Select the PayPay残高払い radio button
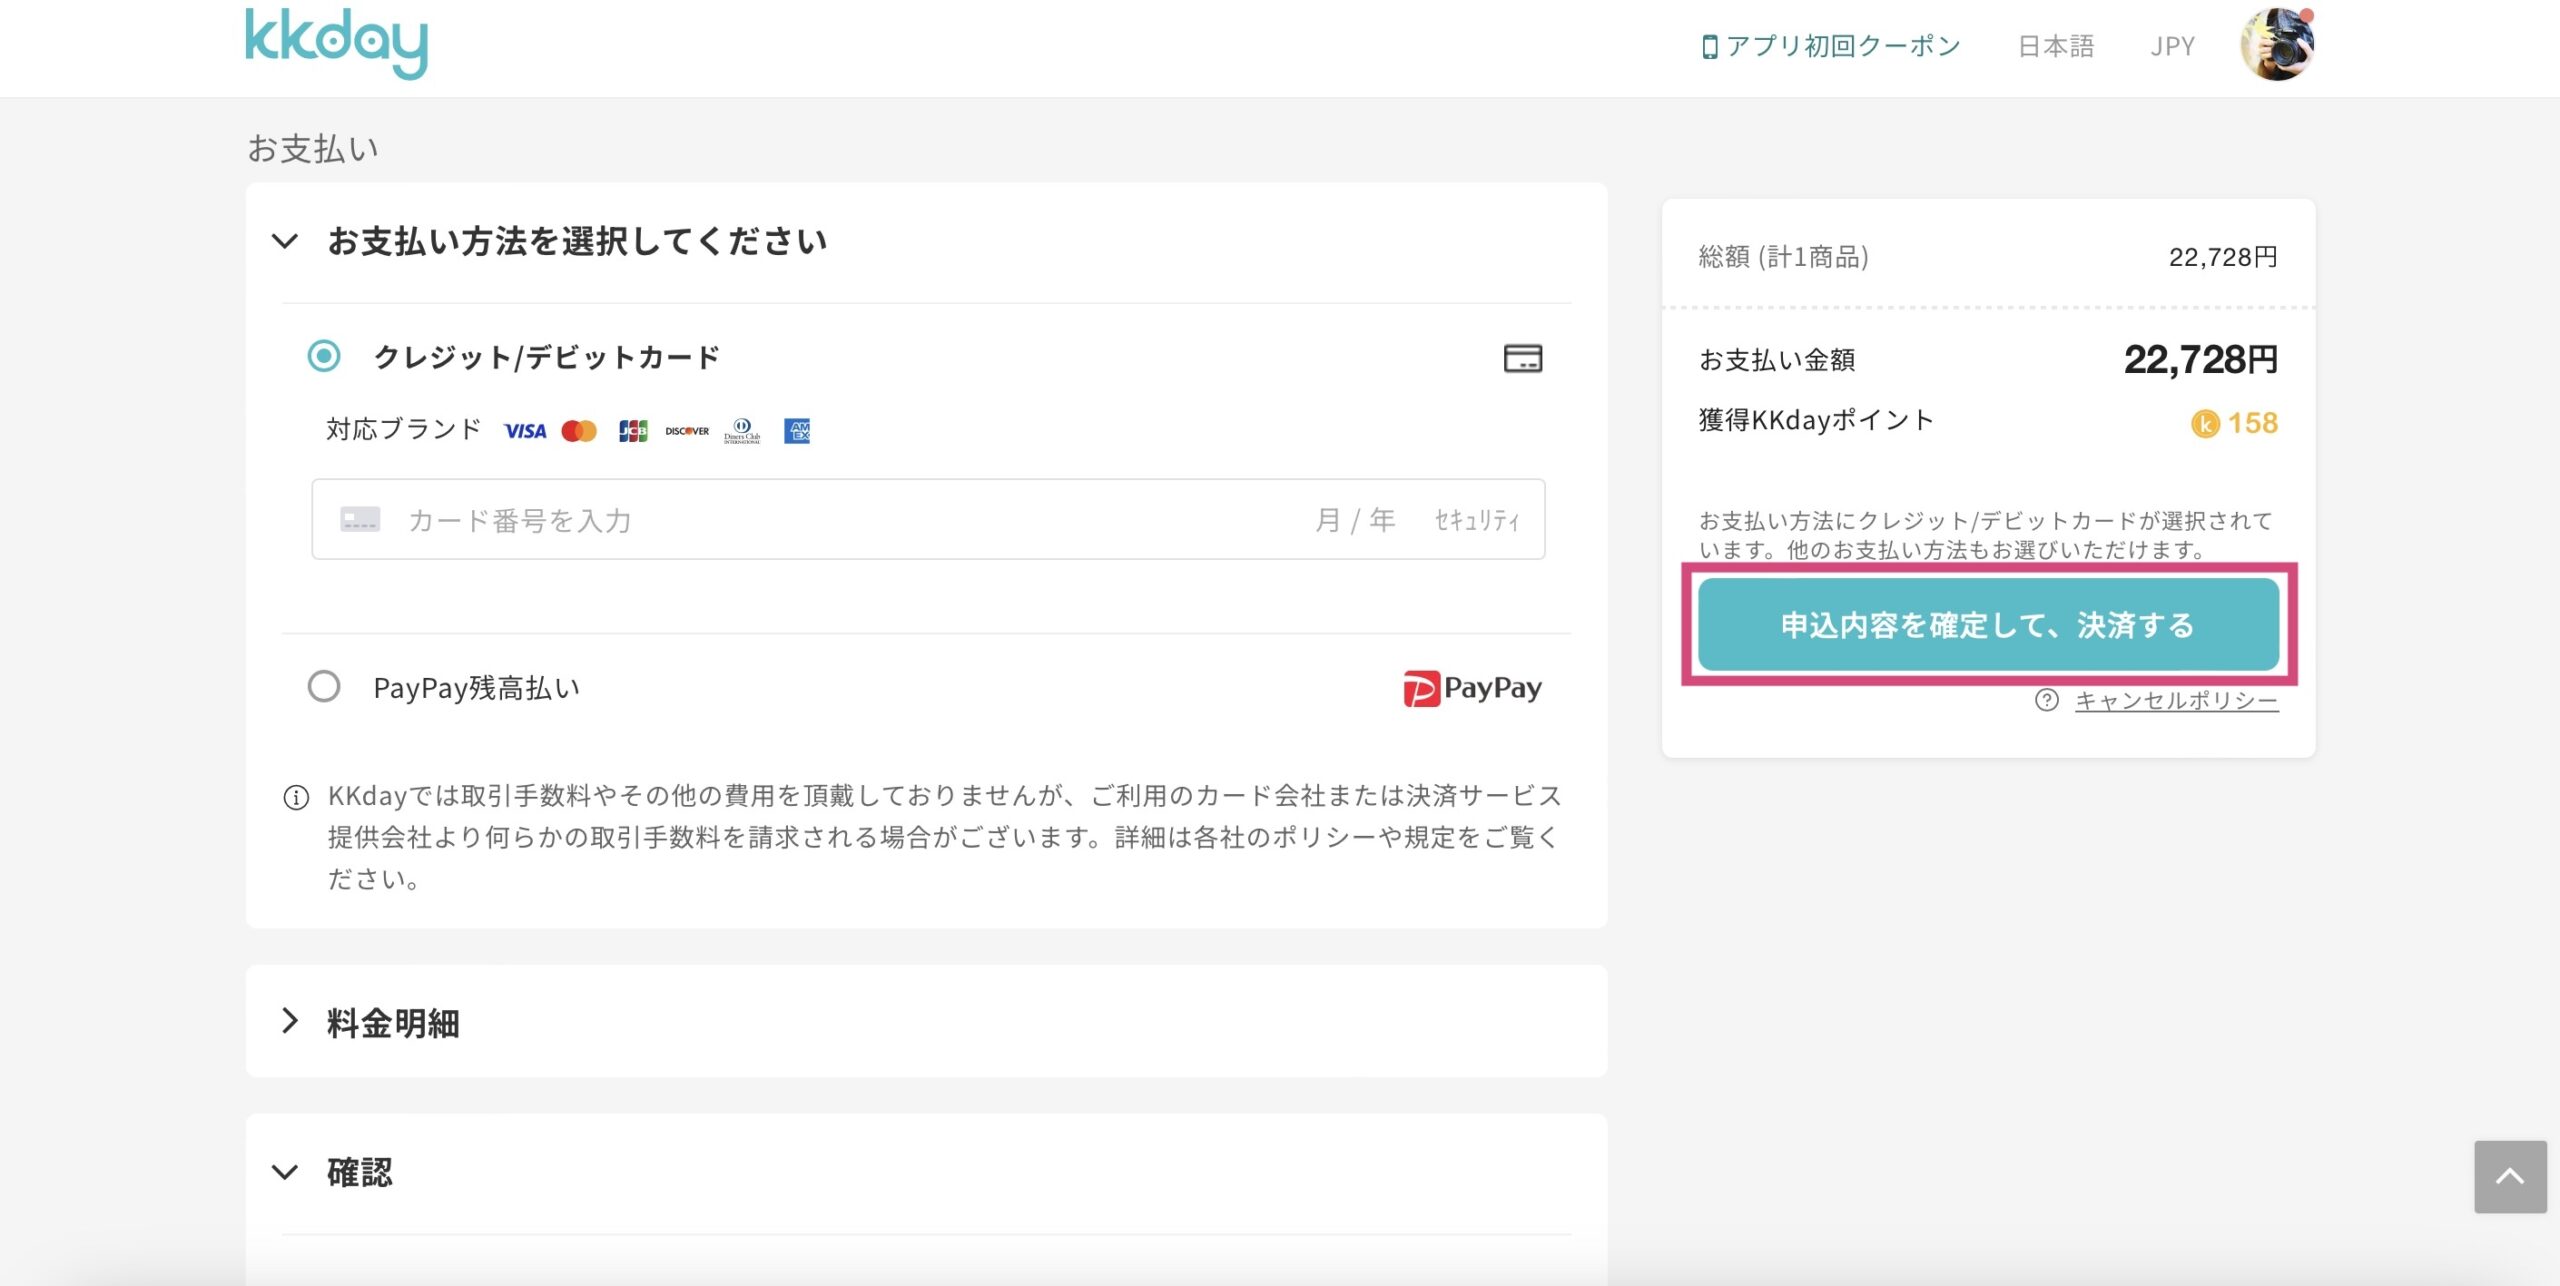Screen dimensions: 2560x1286 [x=324, y=687]
